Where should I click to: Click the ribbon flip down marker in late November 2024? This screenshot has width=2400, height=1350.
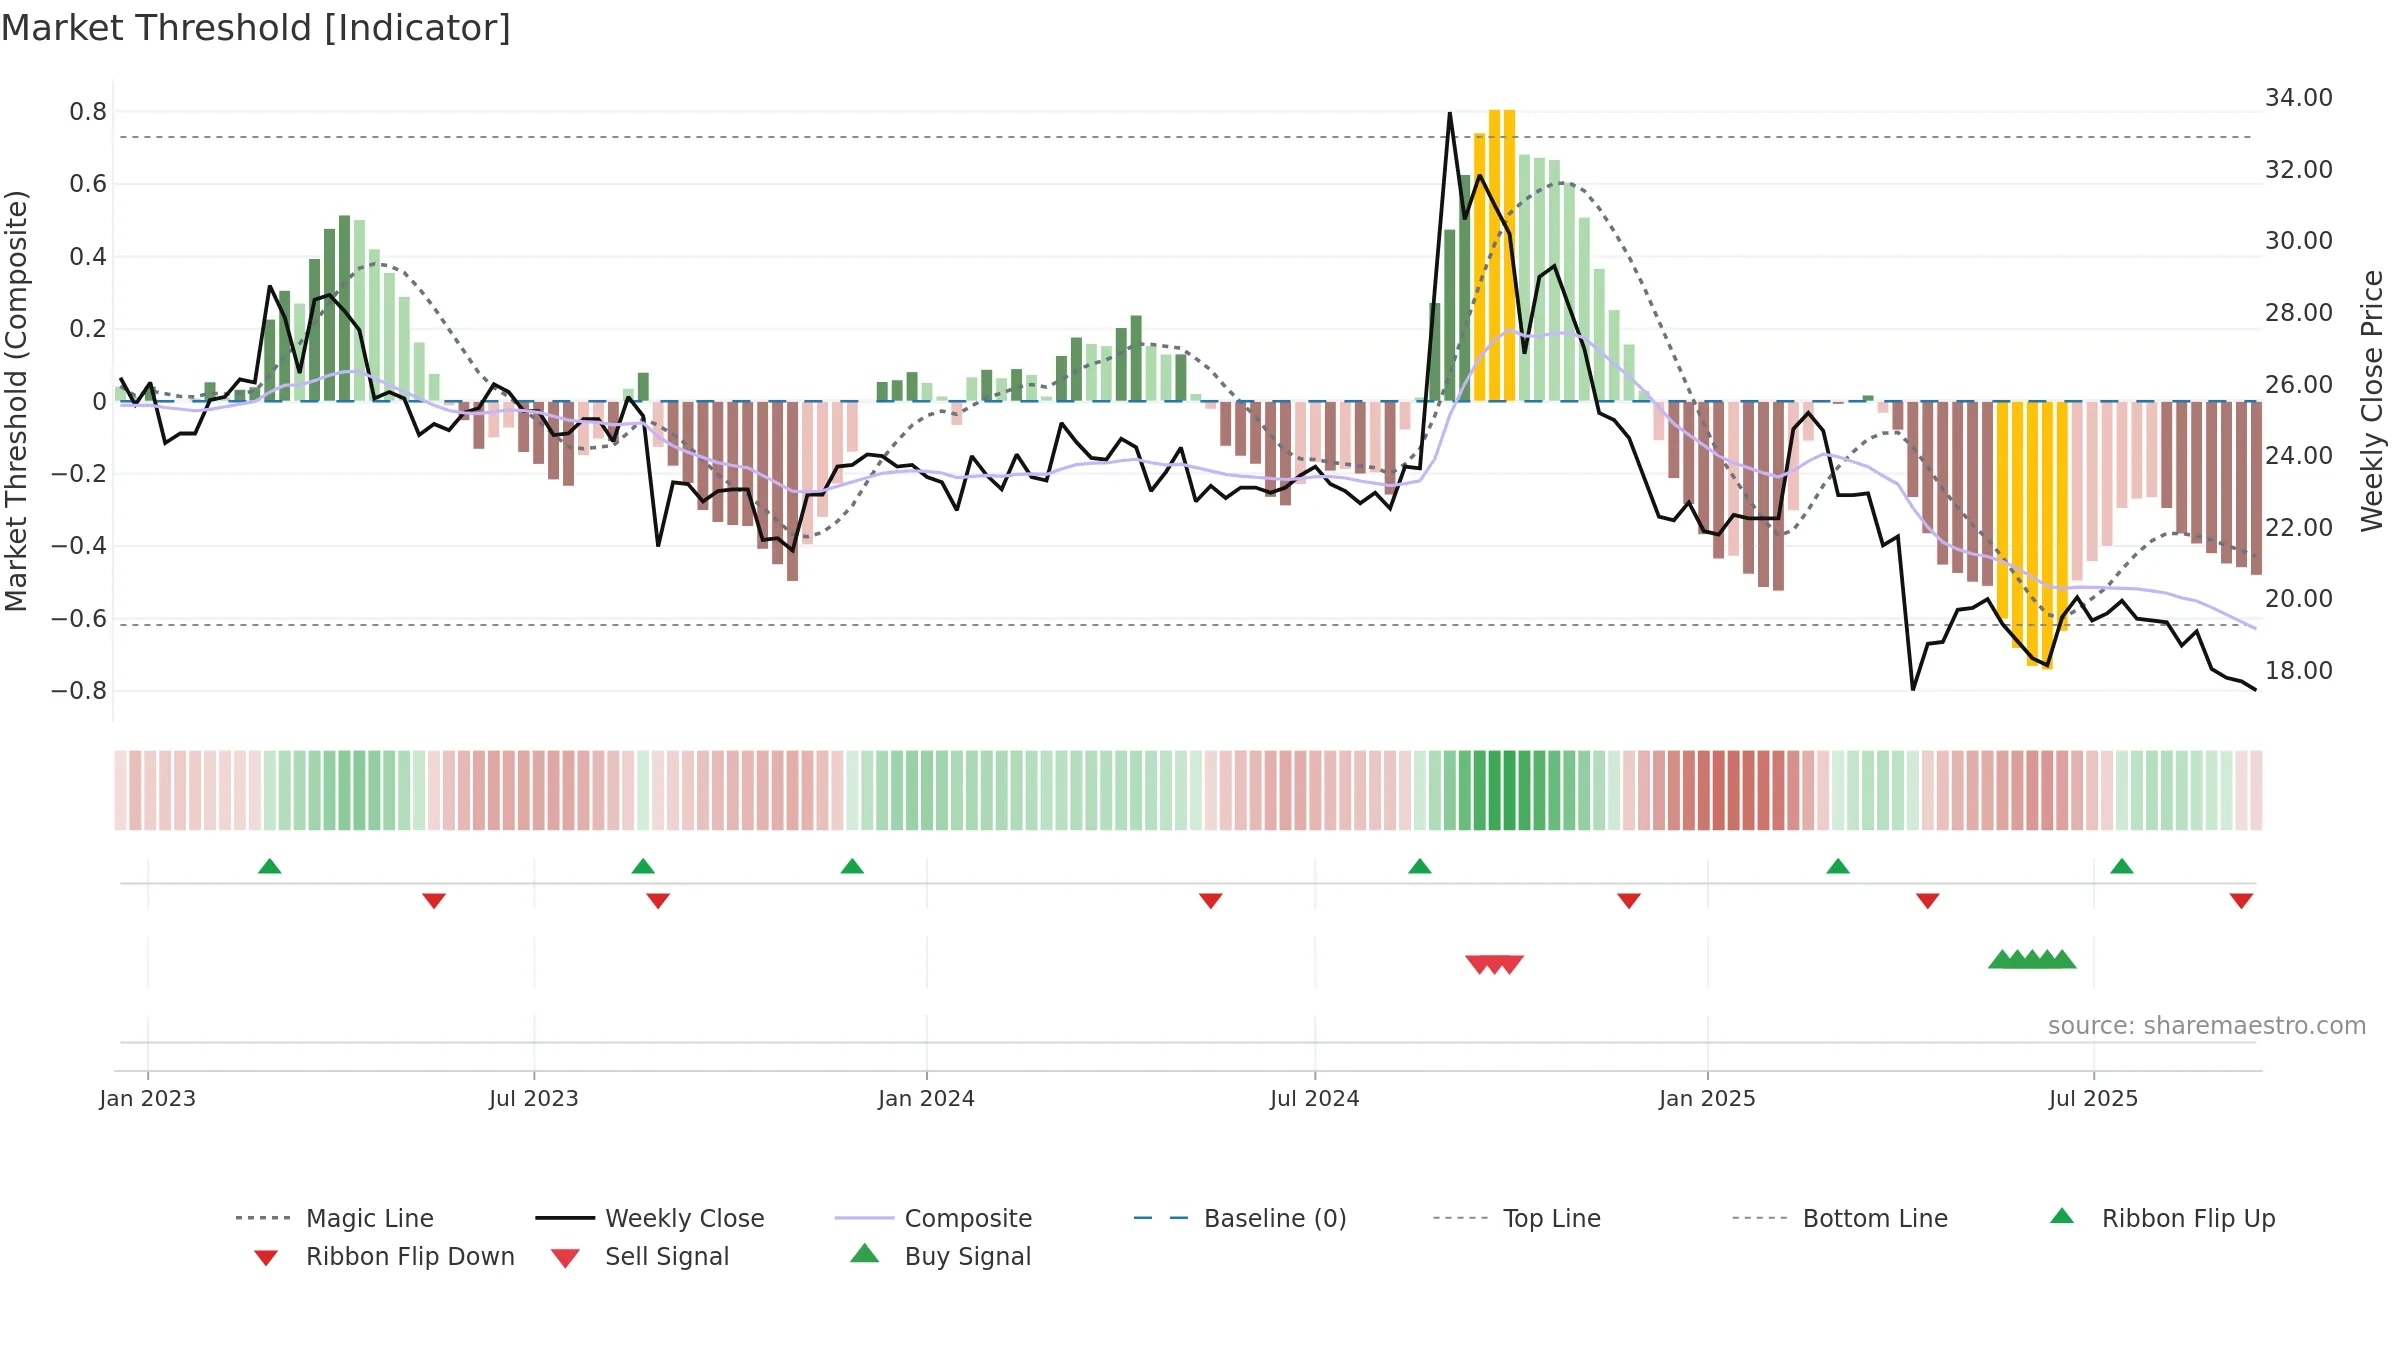tap(1629, 901)
